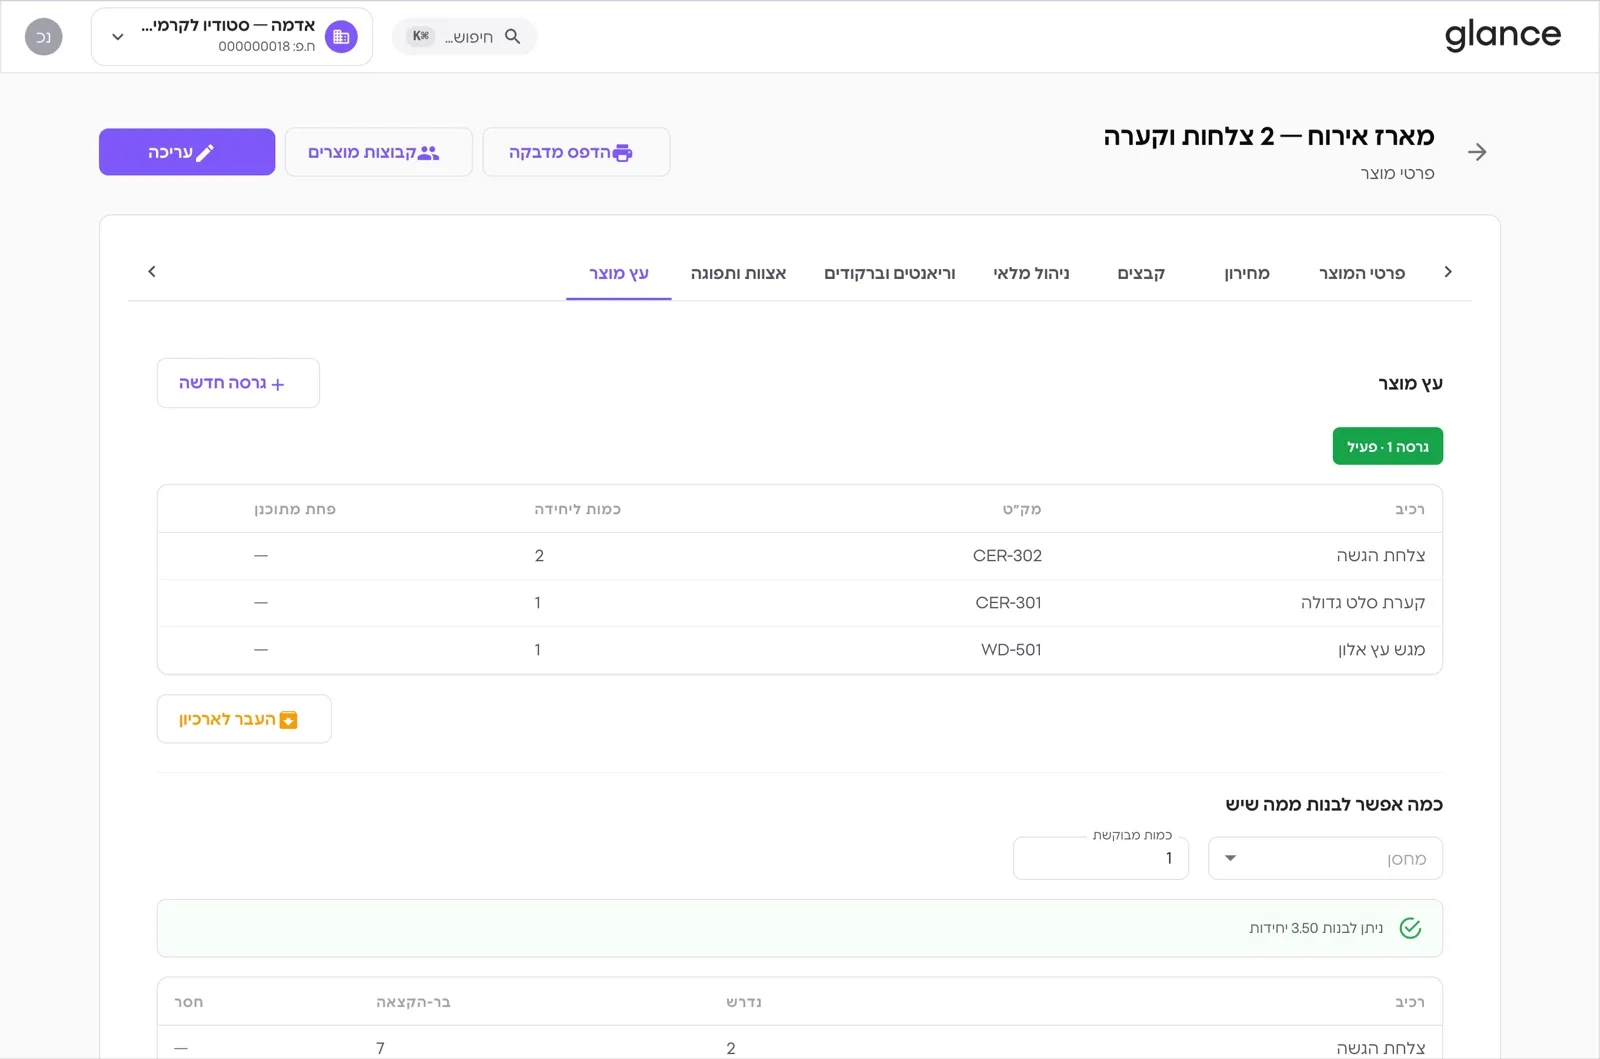Select the עץ מוצר tab
Viewport: 1600px width, 1059px height.
coord(619,273)
